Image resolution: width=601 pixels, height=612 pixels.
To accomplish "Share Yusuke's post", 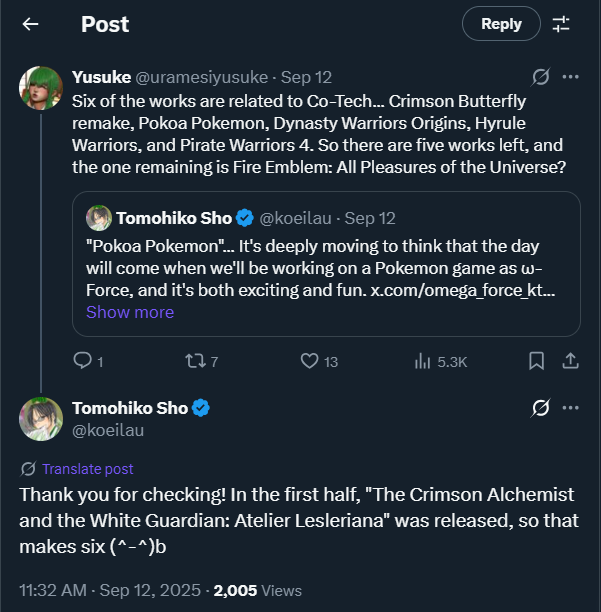I will (x=570, y=362).
